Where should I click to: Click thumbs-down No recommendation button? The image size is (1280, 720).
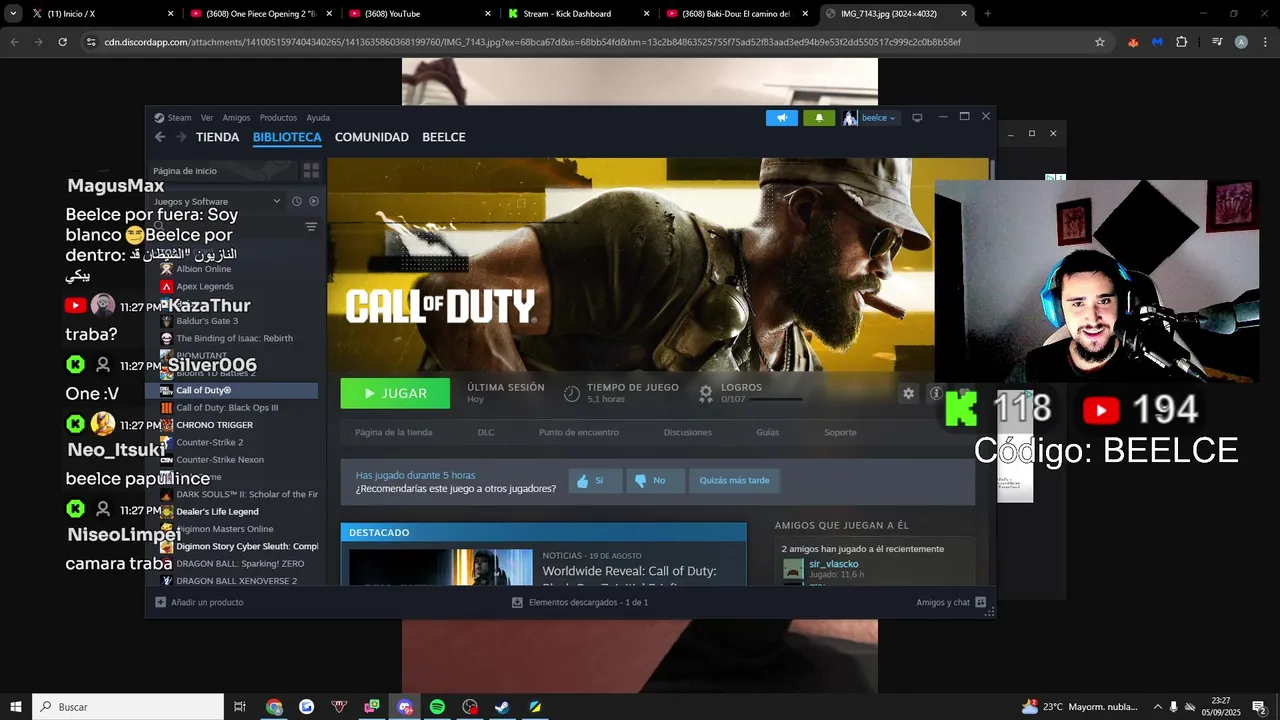655,480
